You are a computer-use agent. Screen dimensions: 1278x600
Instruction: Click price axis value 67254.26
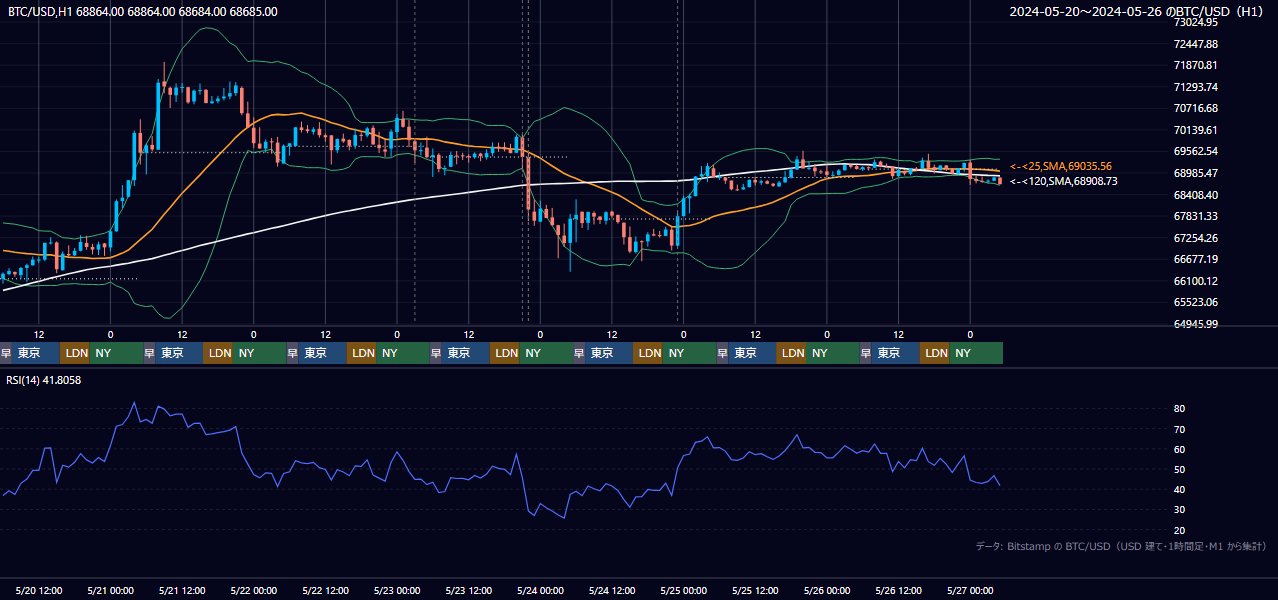click(x=1195, y=238)
